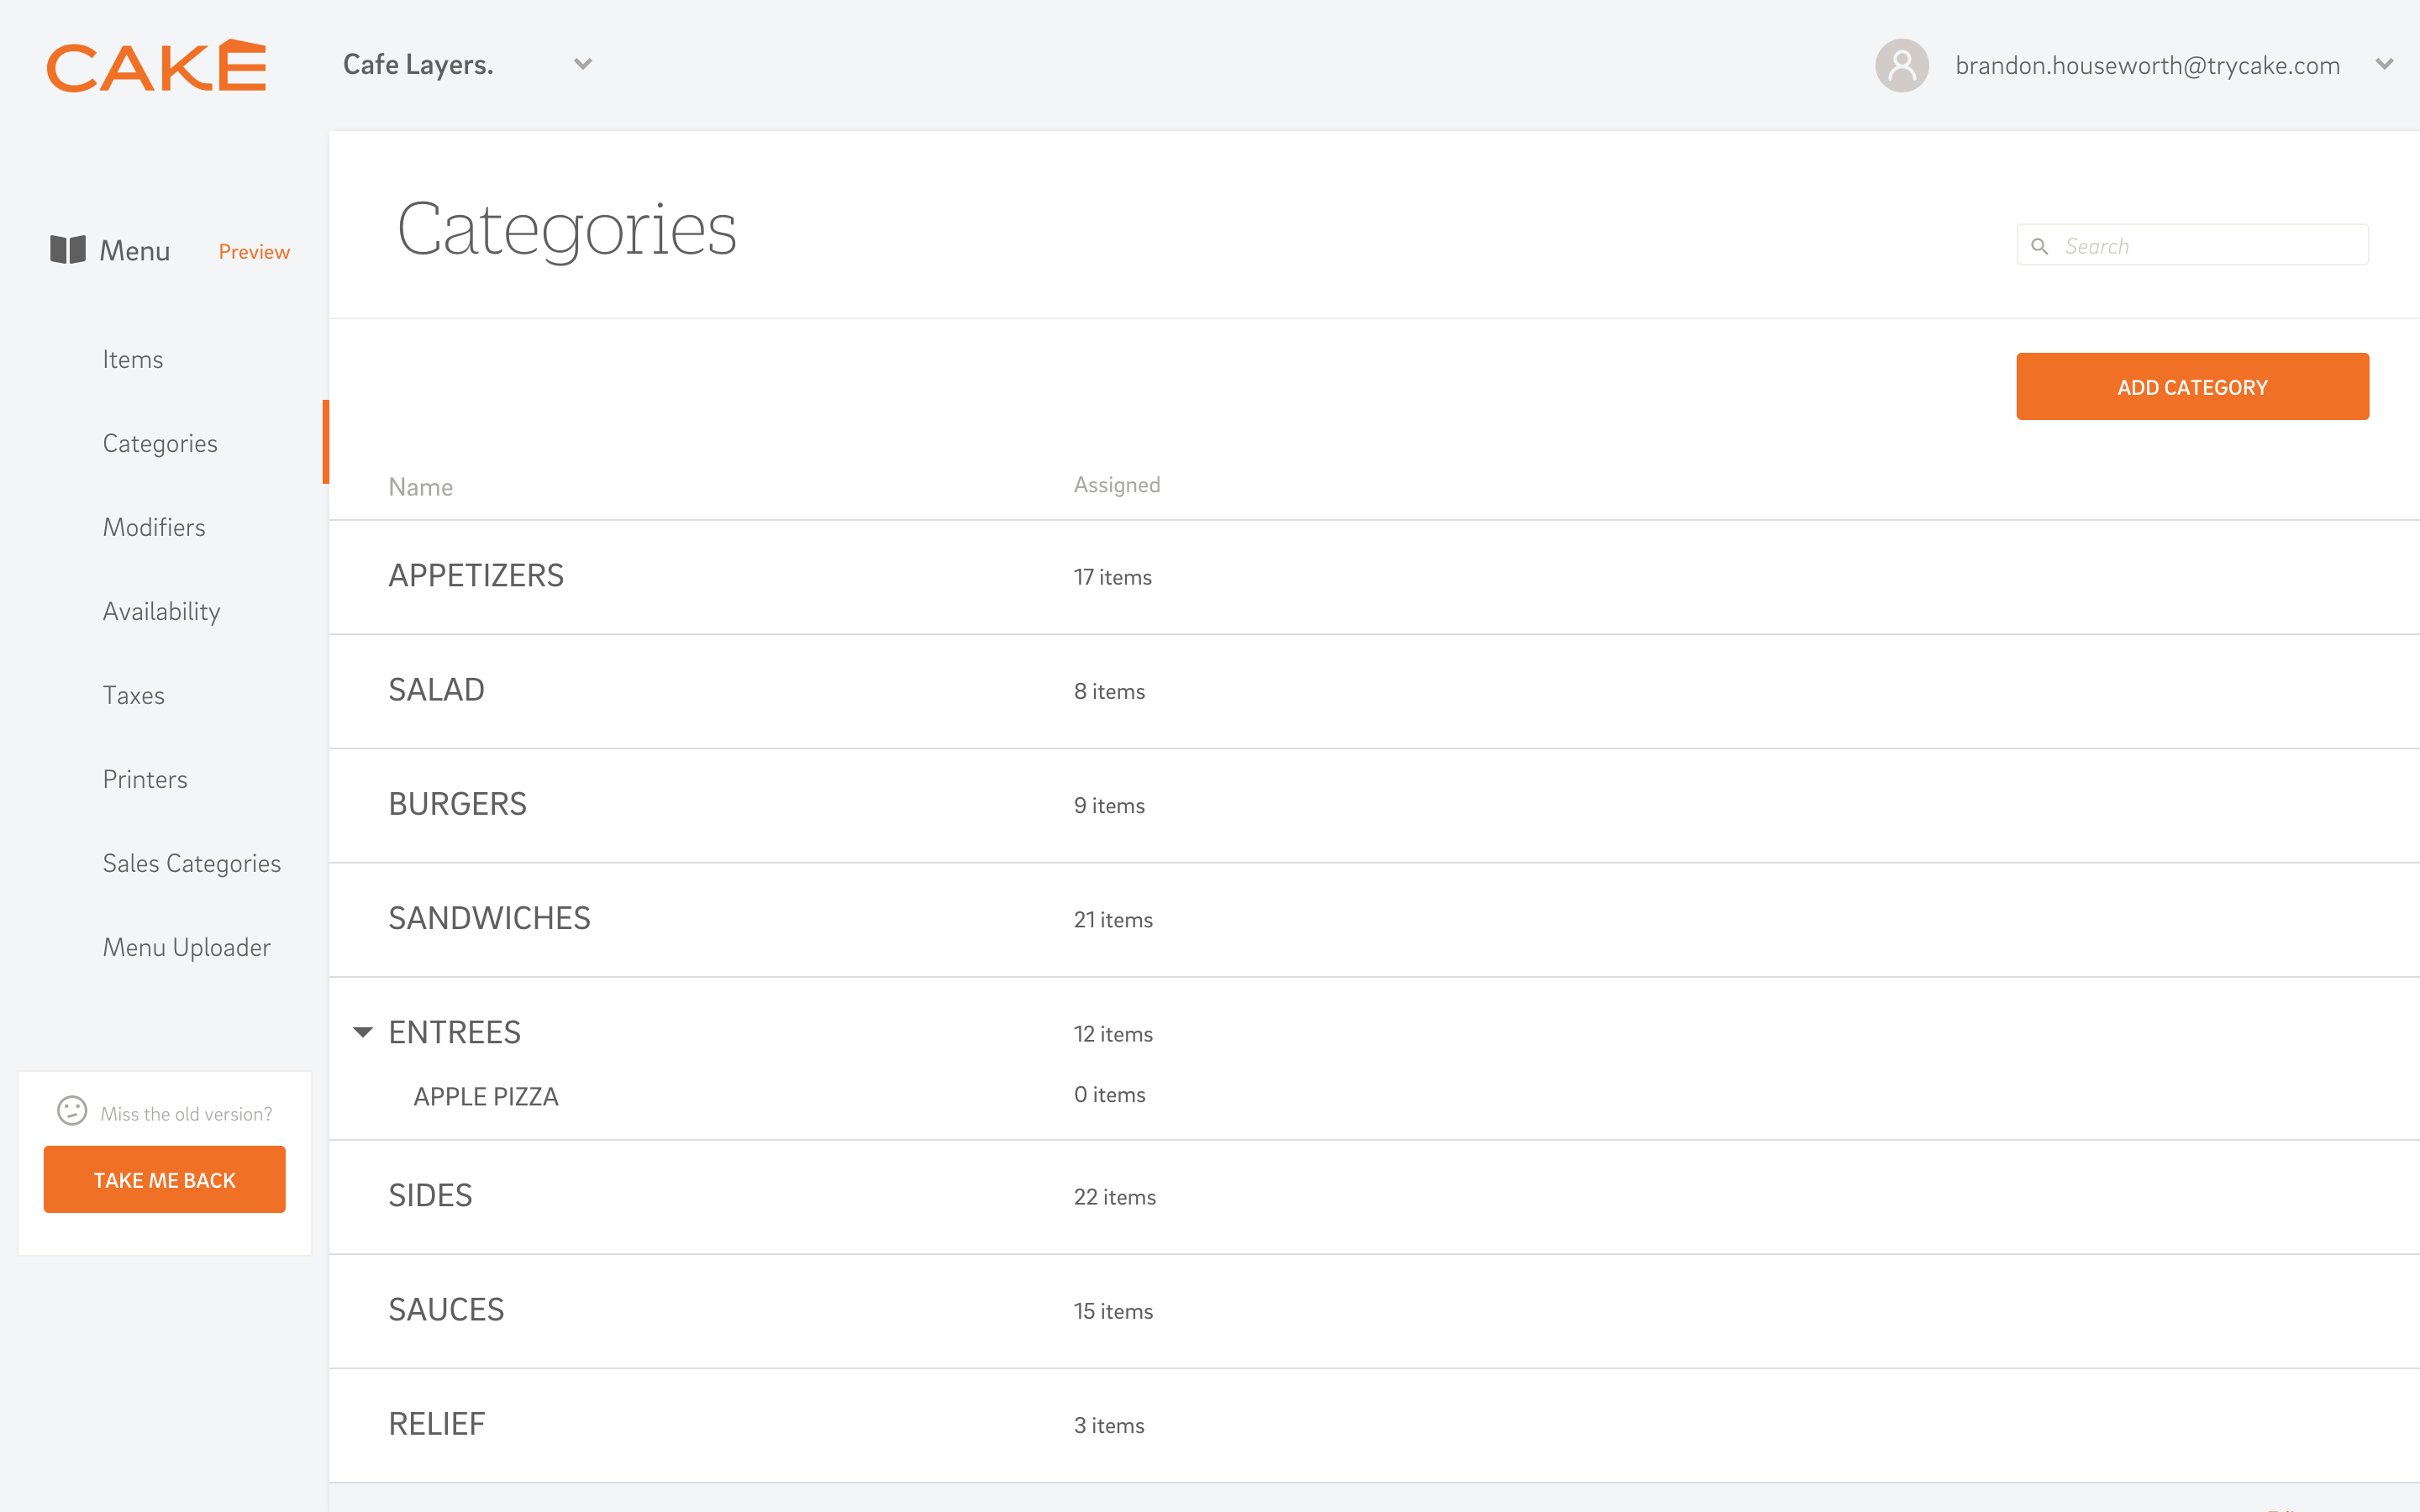
Task: Open the SALAD category
Action: click(437, 690)
